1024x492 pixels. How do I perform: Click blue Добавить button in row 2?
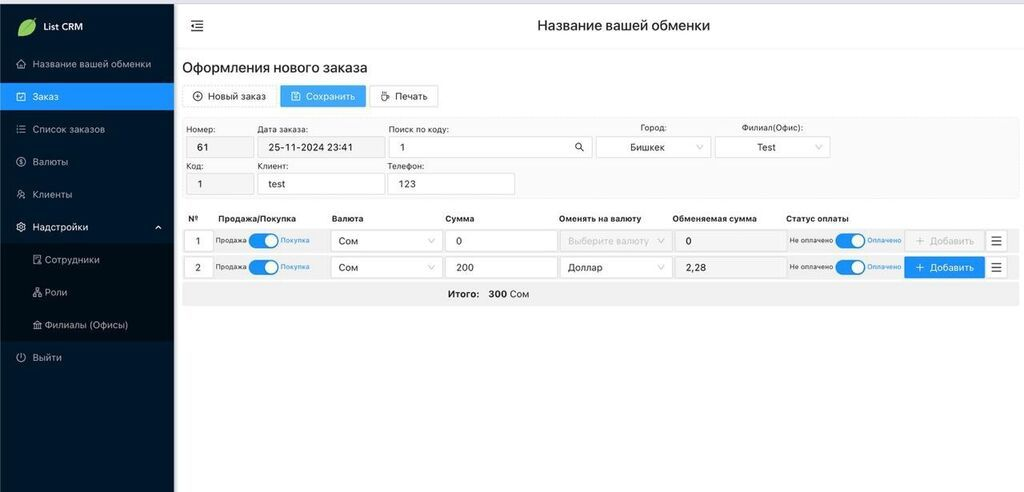coord(944,268)
